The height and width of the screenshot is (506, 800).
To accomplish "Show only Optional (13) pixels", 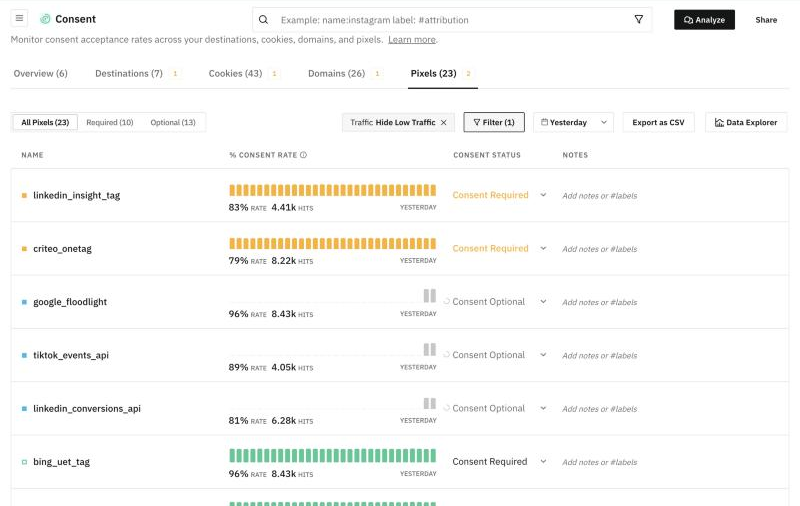I will [x=173, y=122].
